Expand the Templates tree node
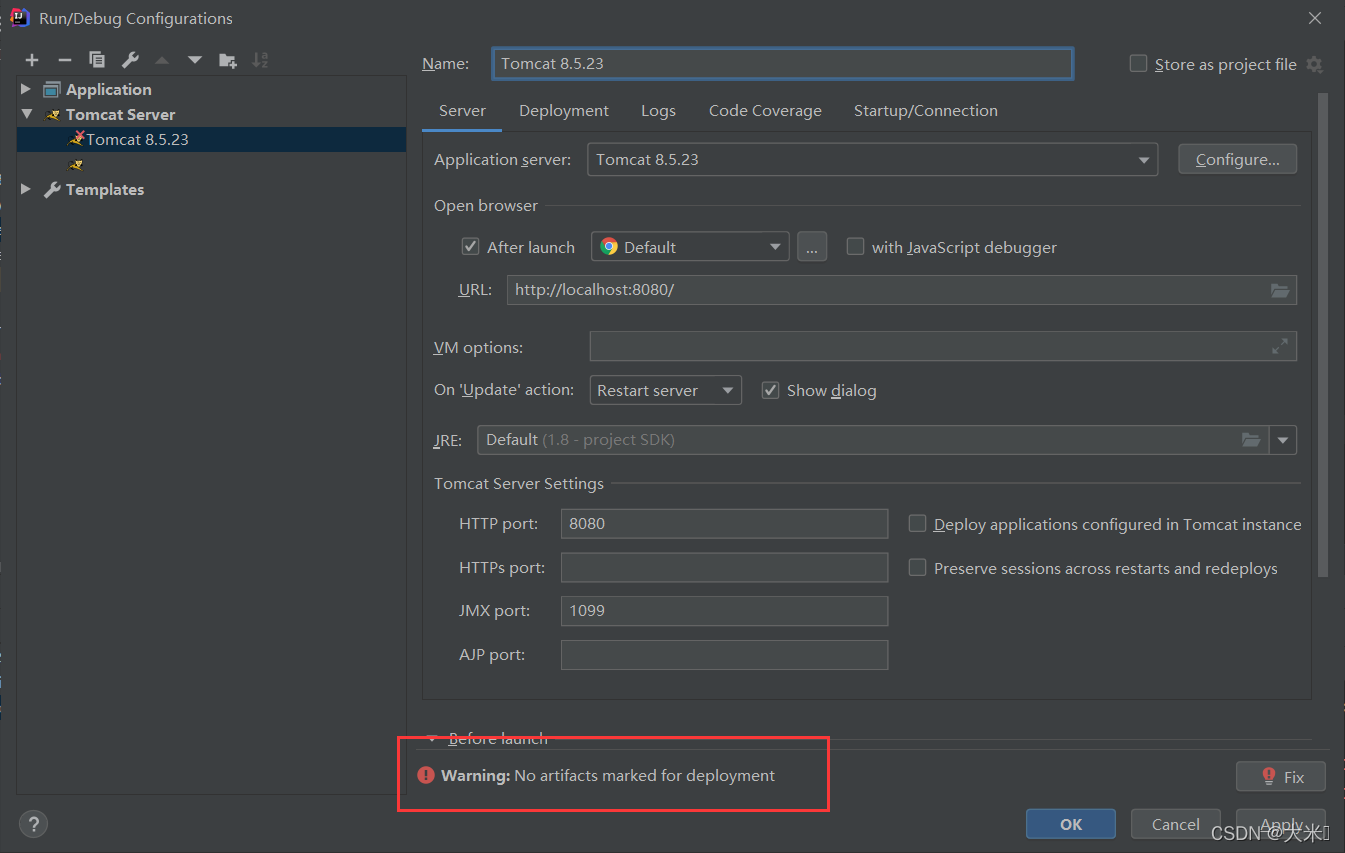This screenshot has width=1345, height=853. [26, 189]
